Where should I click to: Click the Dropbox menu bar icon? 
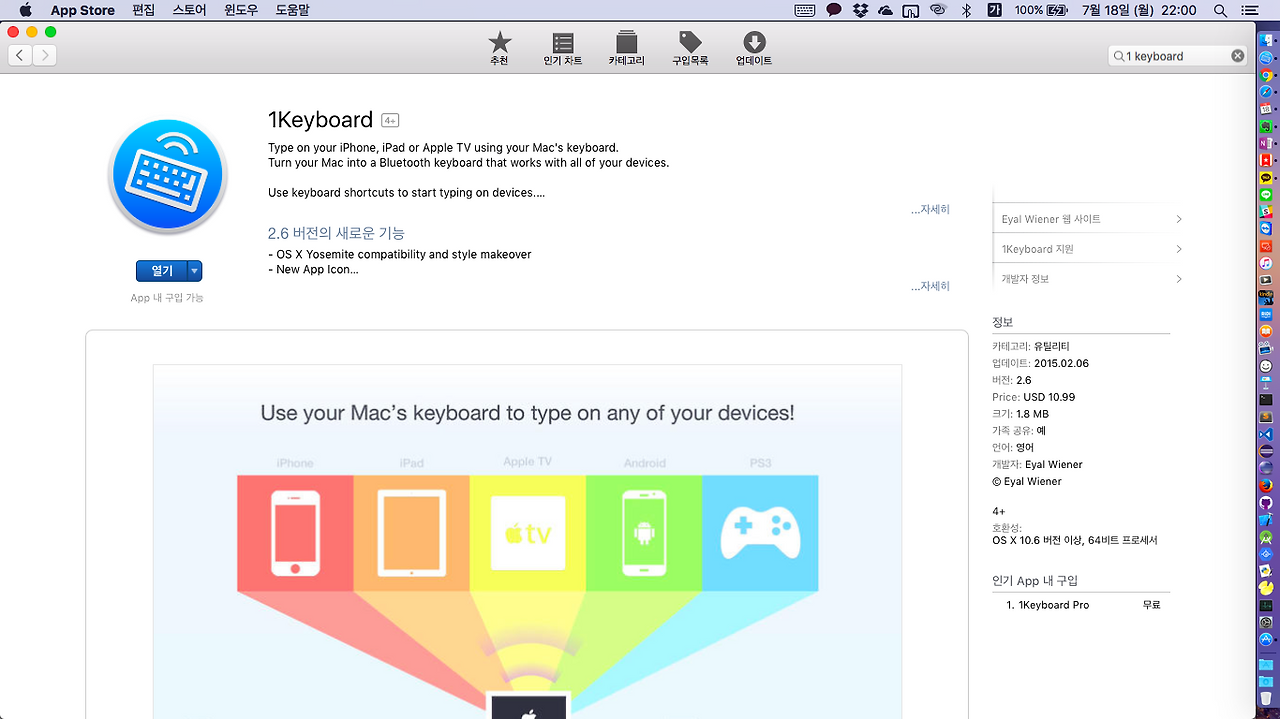point(860,10)
